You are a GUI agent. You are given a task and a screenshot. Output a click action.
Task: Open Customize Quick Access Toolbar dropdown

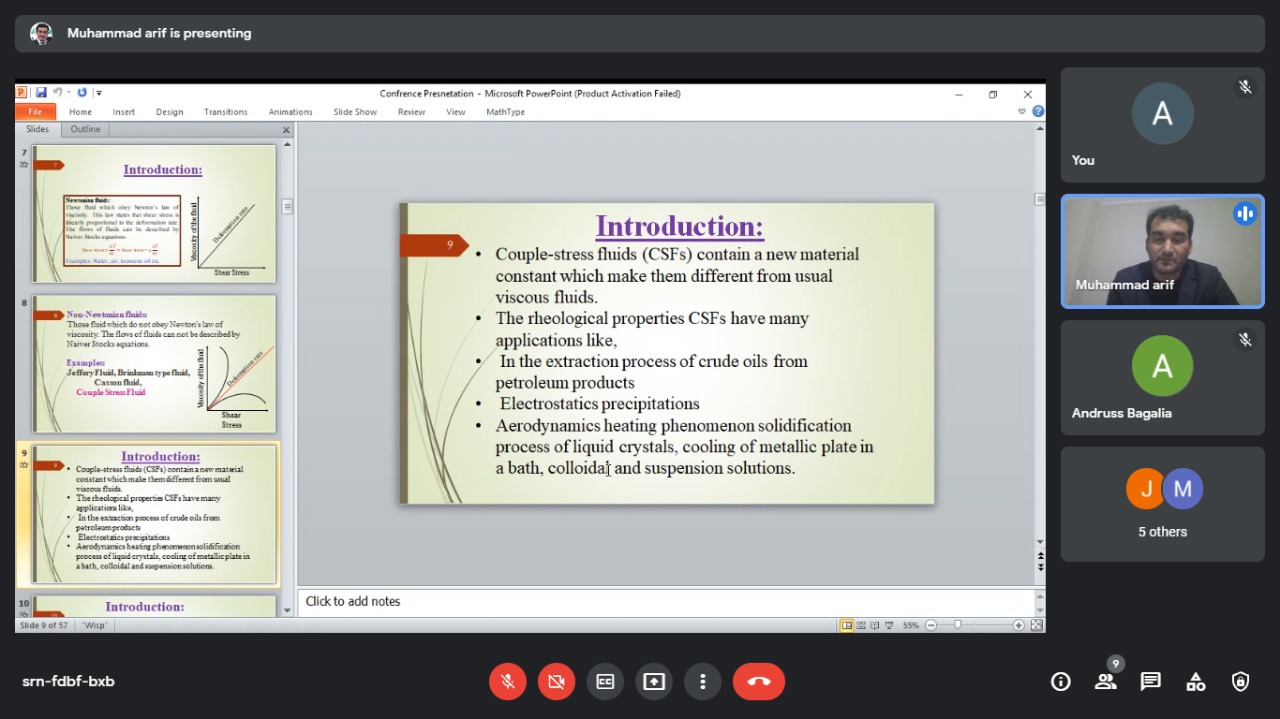click(x=99, y=93)
